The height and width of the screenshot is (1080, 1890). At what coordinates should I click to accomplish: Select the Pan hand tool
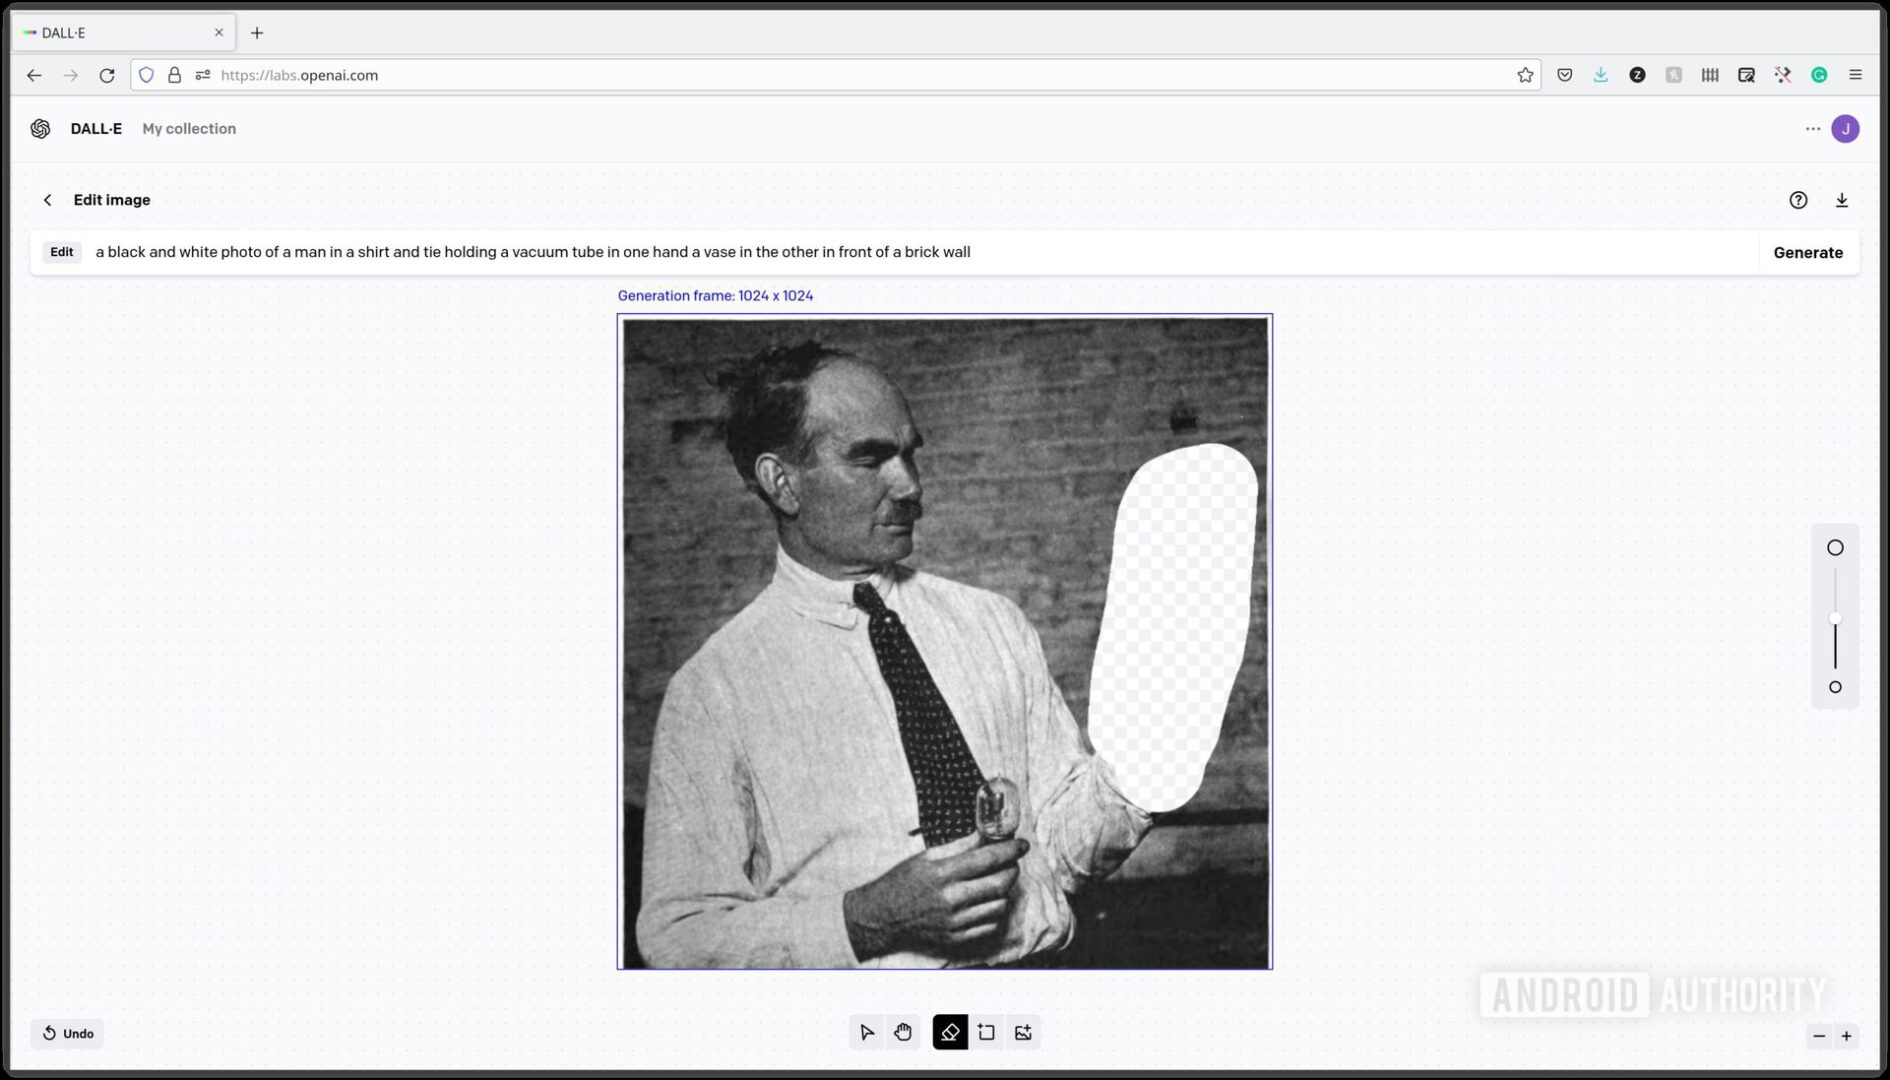903,1032
